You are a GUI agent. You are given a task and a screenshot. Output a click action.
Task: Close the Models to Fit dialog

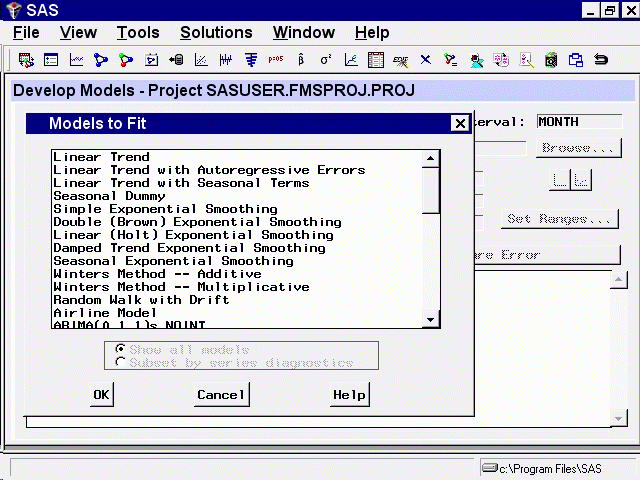click(x=459, y=124)
